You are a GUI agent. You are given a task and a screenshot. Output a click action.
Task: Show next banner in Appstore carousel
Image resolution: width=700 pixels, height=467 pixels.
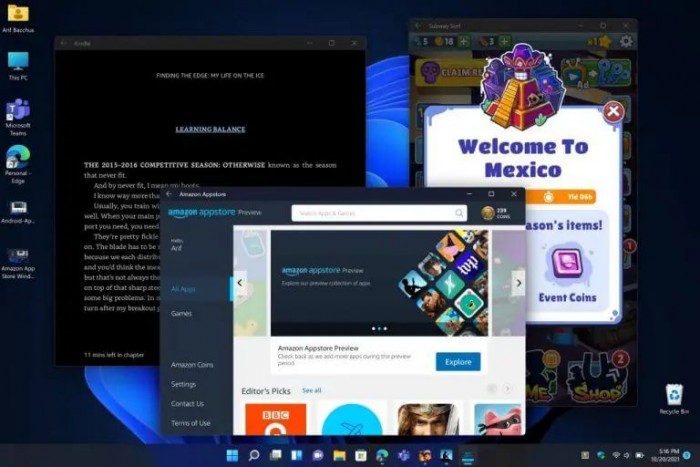point(518,283)
